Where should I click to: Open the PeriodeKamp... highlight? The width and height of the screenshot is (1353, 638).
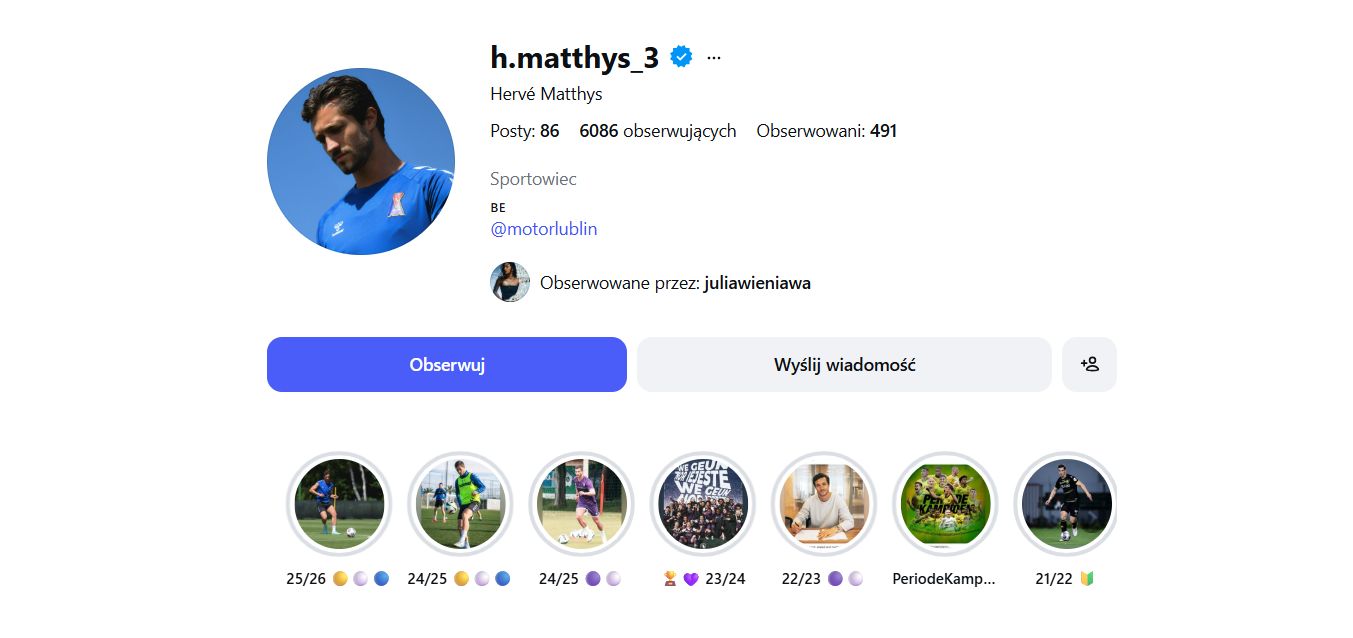click(945, 504)
